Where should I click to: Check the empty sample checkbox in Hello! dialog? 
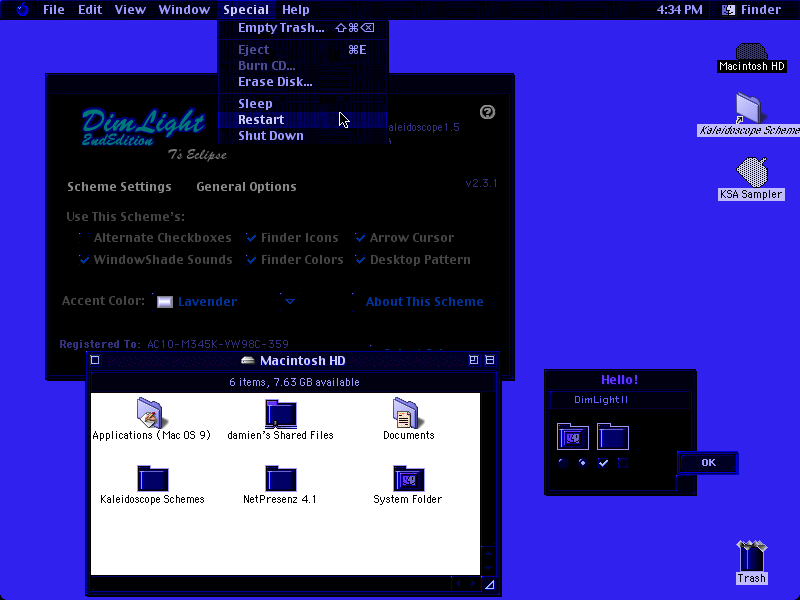point(623,463)
